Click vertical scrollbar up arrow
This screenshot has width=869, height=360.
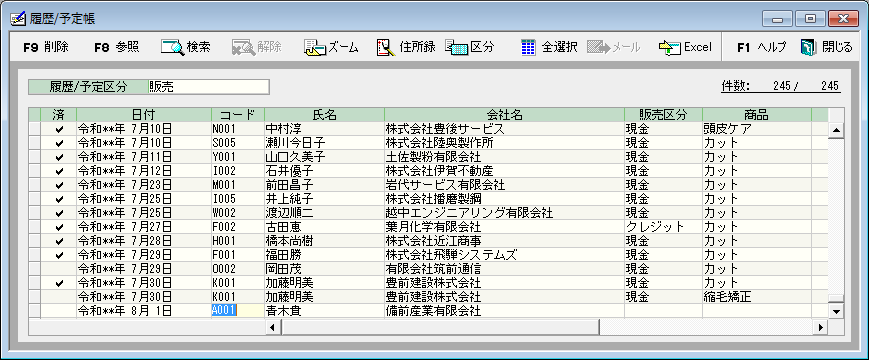click(x=836, y=131)
